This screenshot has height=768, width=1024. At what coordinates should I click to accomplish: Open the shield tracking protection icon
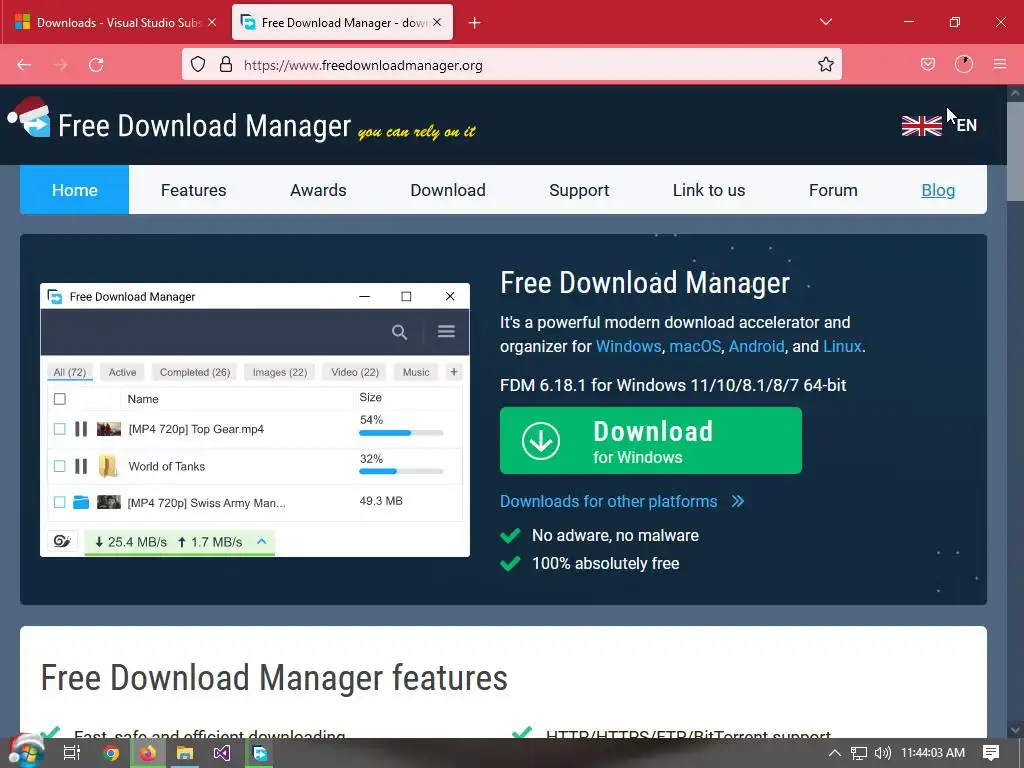198,64
